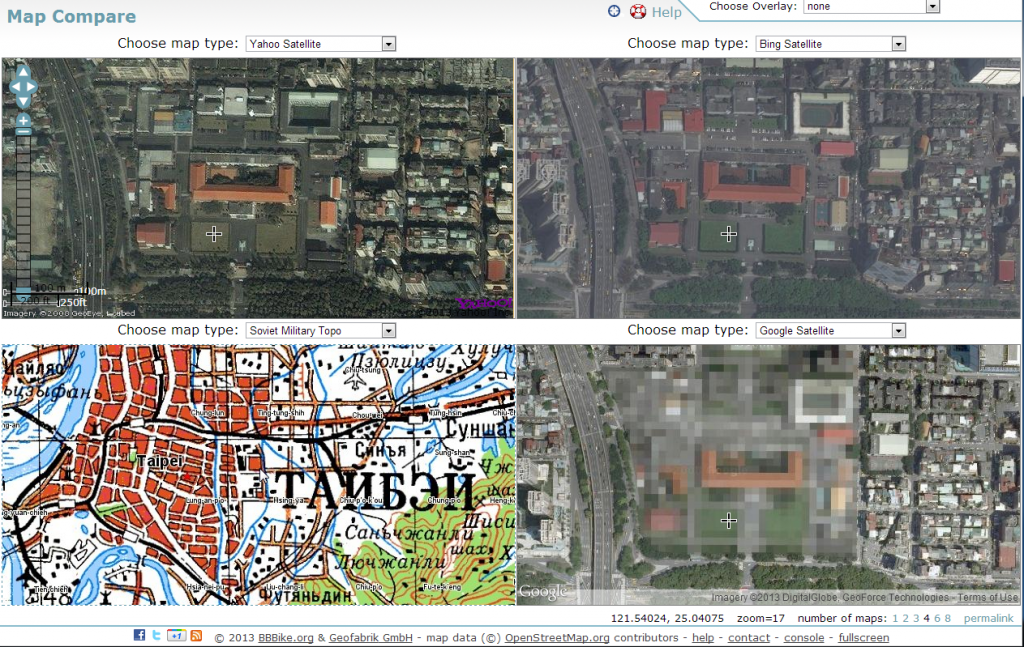Open the OpenStreetMap.org footer link
The width and height of the screenshot is (1024, 647).
coord(557,637)
